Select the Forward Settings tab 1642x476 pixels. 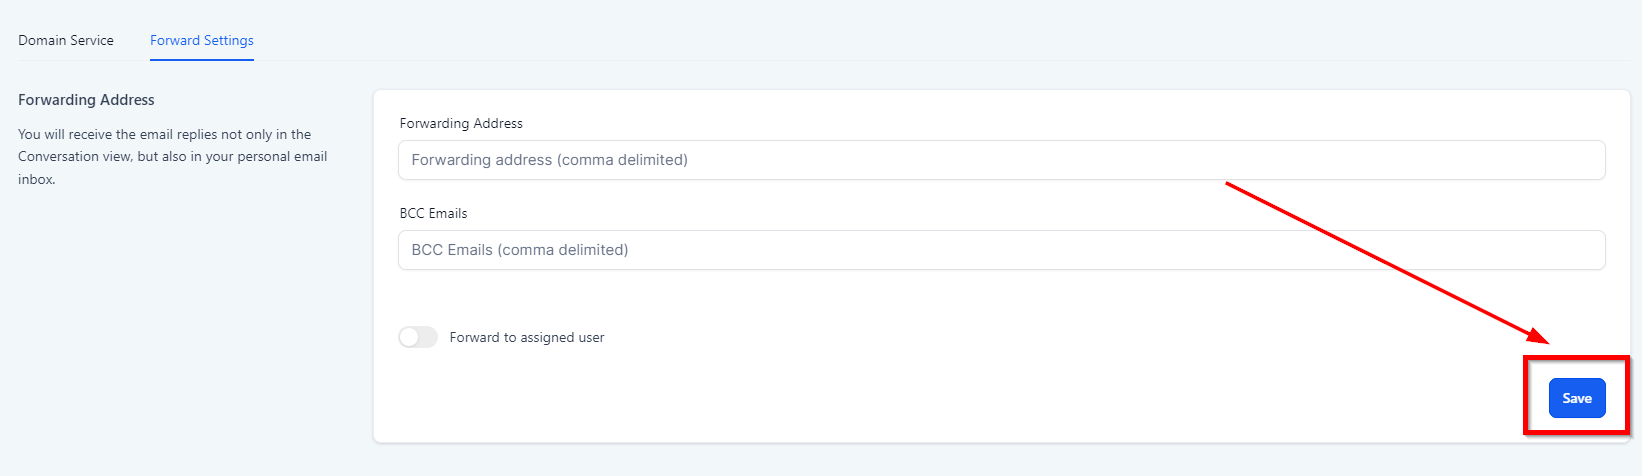coord(202,41)
